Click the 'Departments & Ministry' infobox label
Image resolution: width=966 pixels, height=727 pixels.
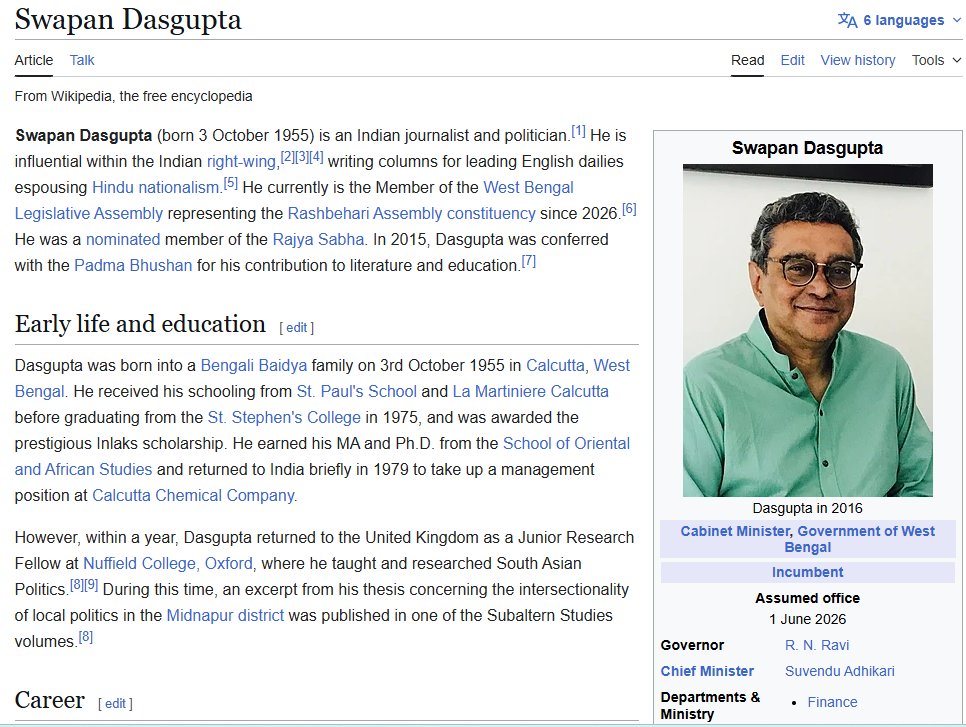click(710, 705)
